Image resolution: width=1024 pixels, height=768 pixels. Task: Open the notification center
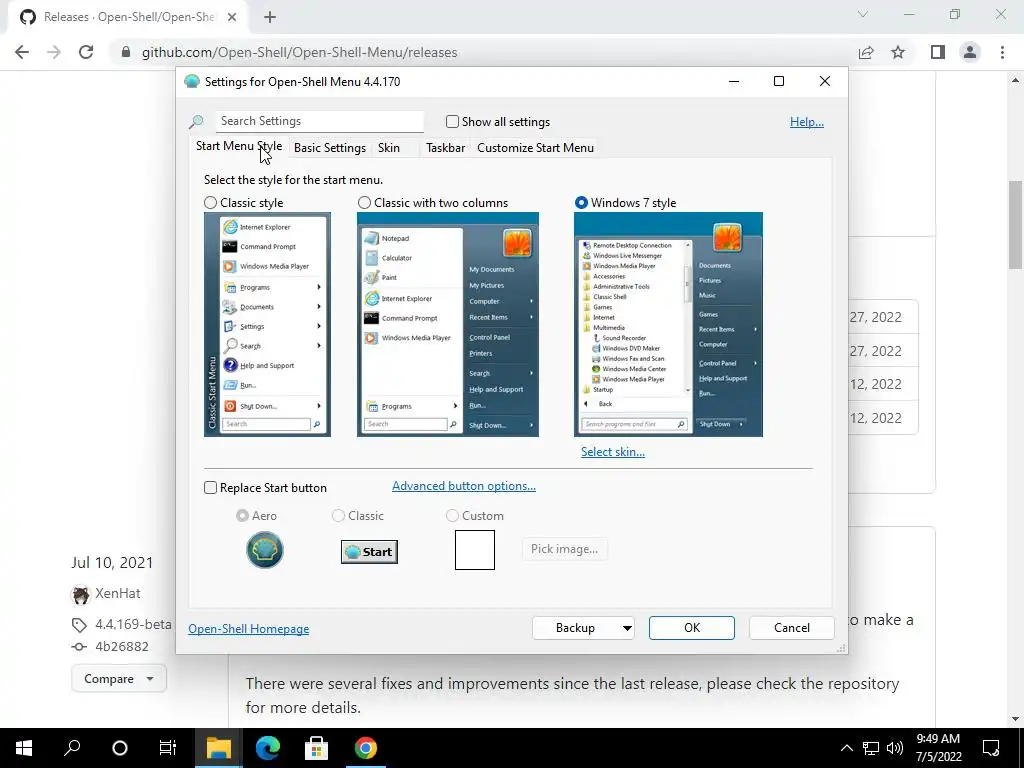[991, 748]
